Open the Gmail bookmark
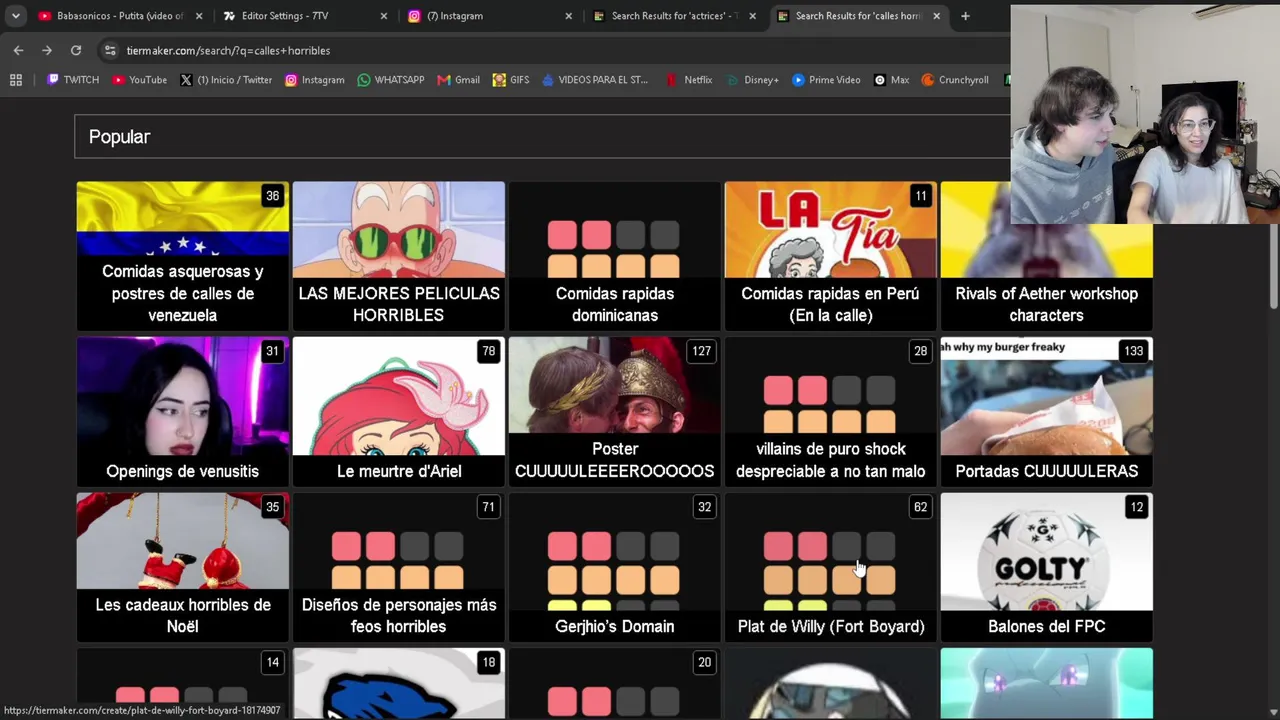 click(459, 80)
